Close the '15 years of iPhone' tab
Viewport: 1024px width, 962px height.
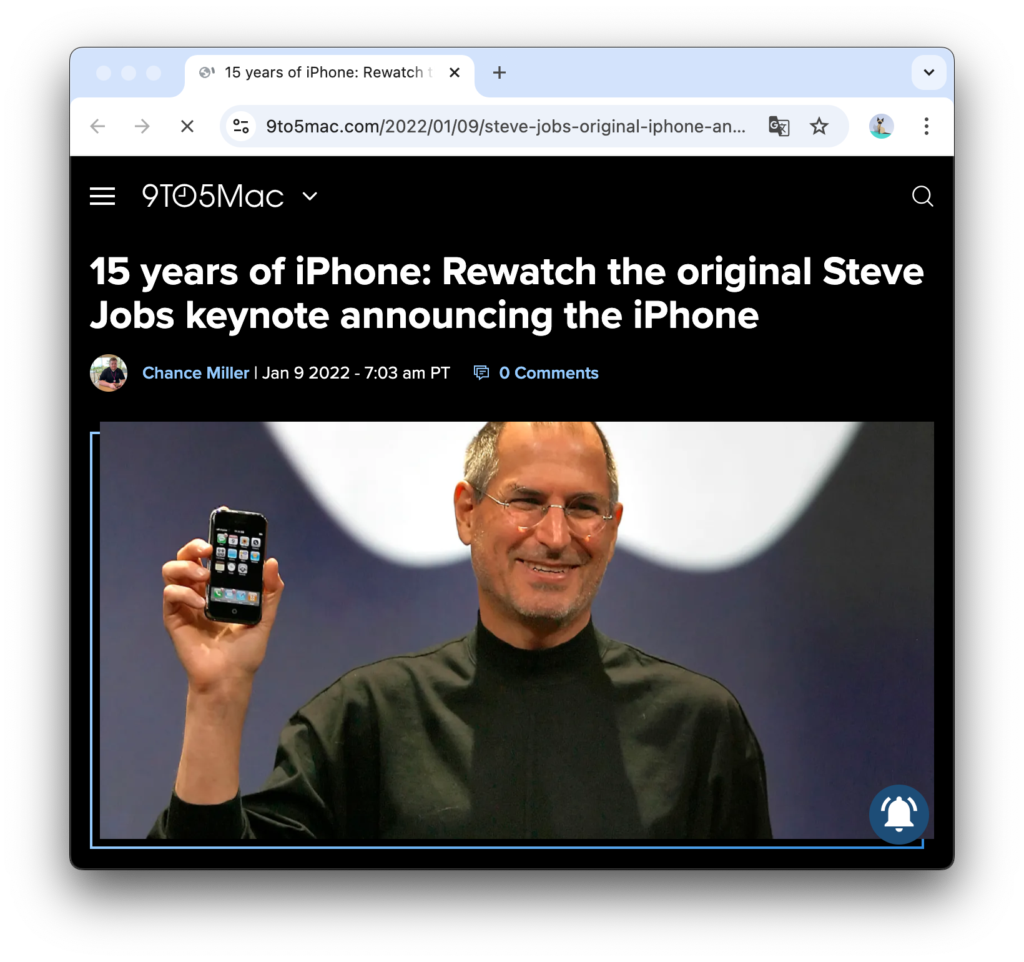[455, 72]
